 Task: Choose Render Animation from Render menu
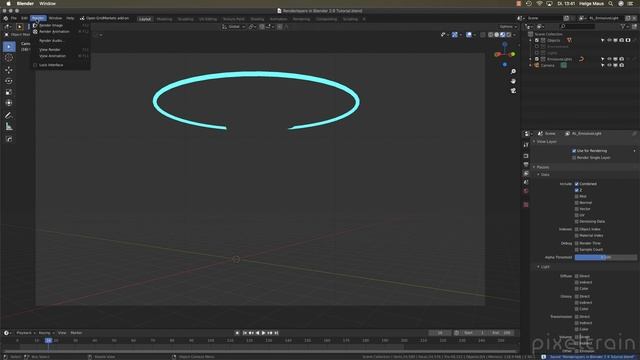click(x=61, y=31)
